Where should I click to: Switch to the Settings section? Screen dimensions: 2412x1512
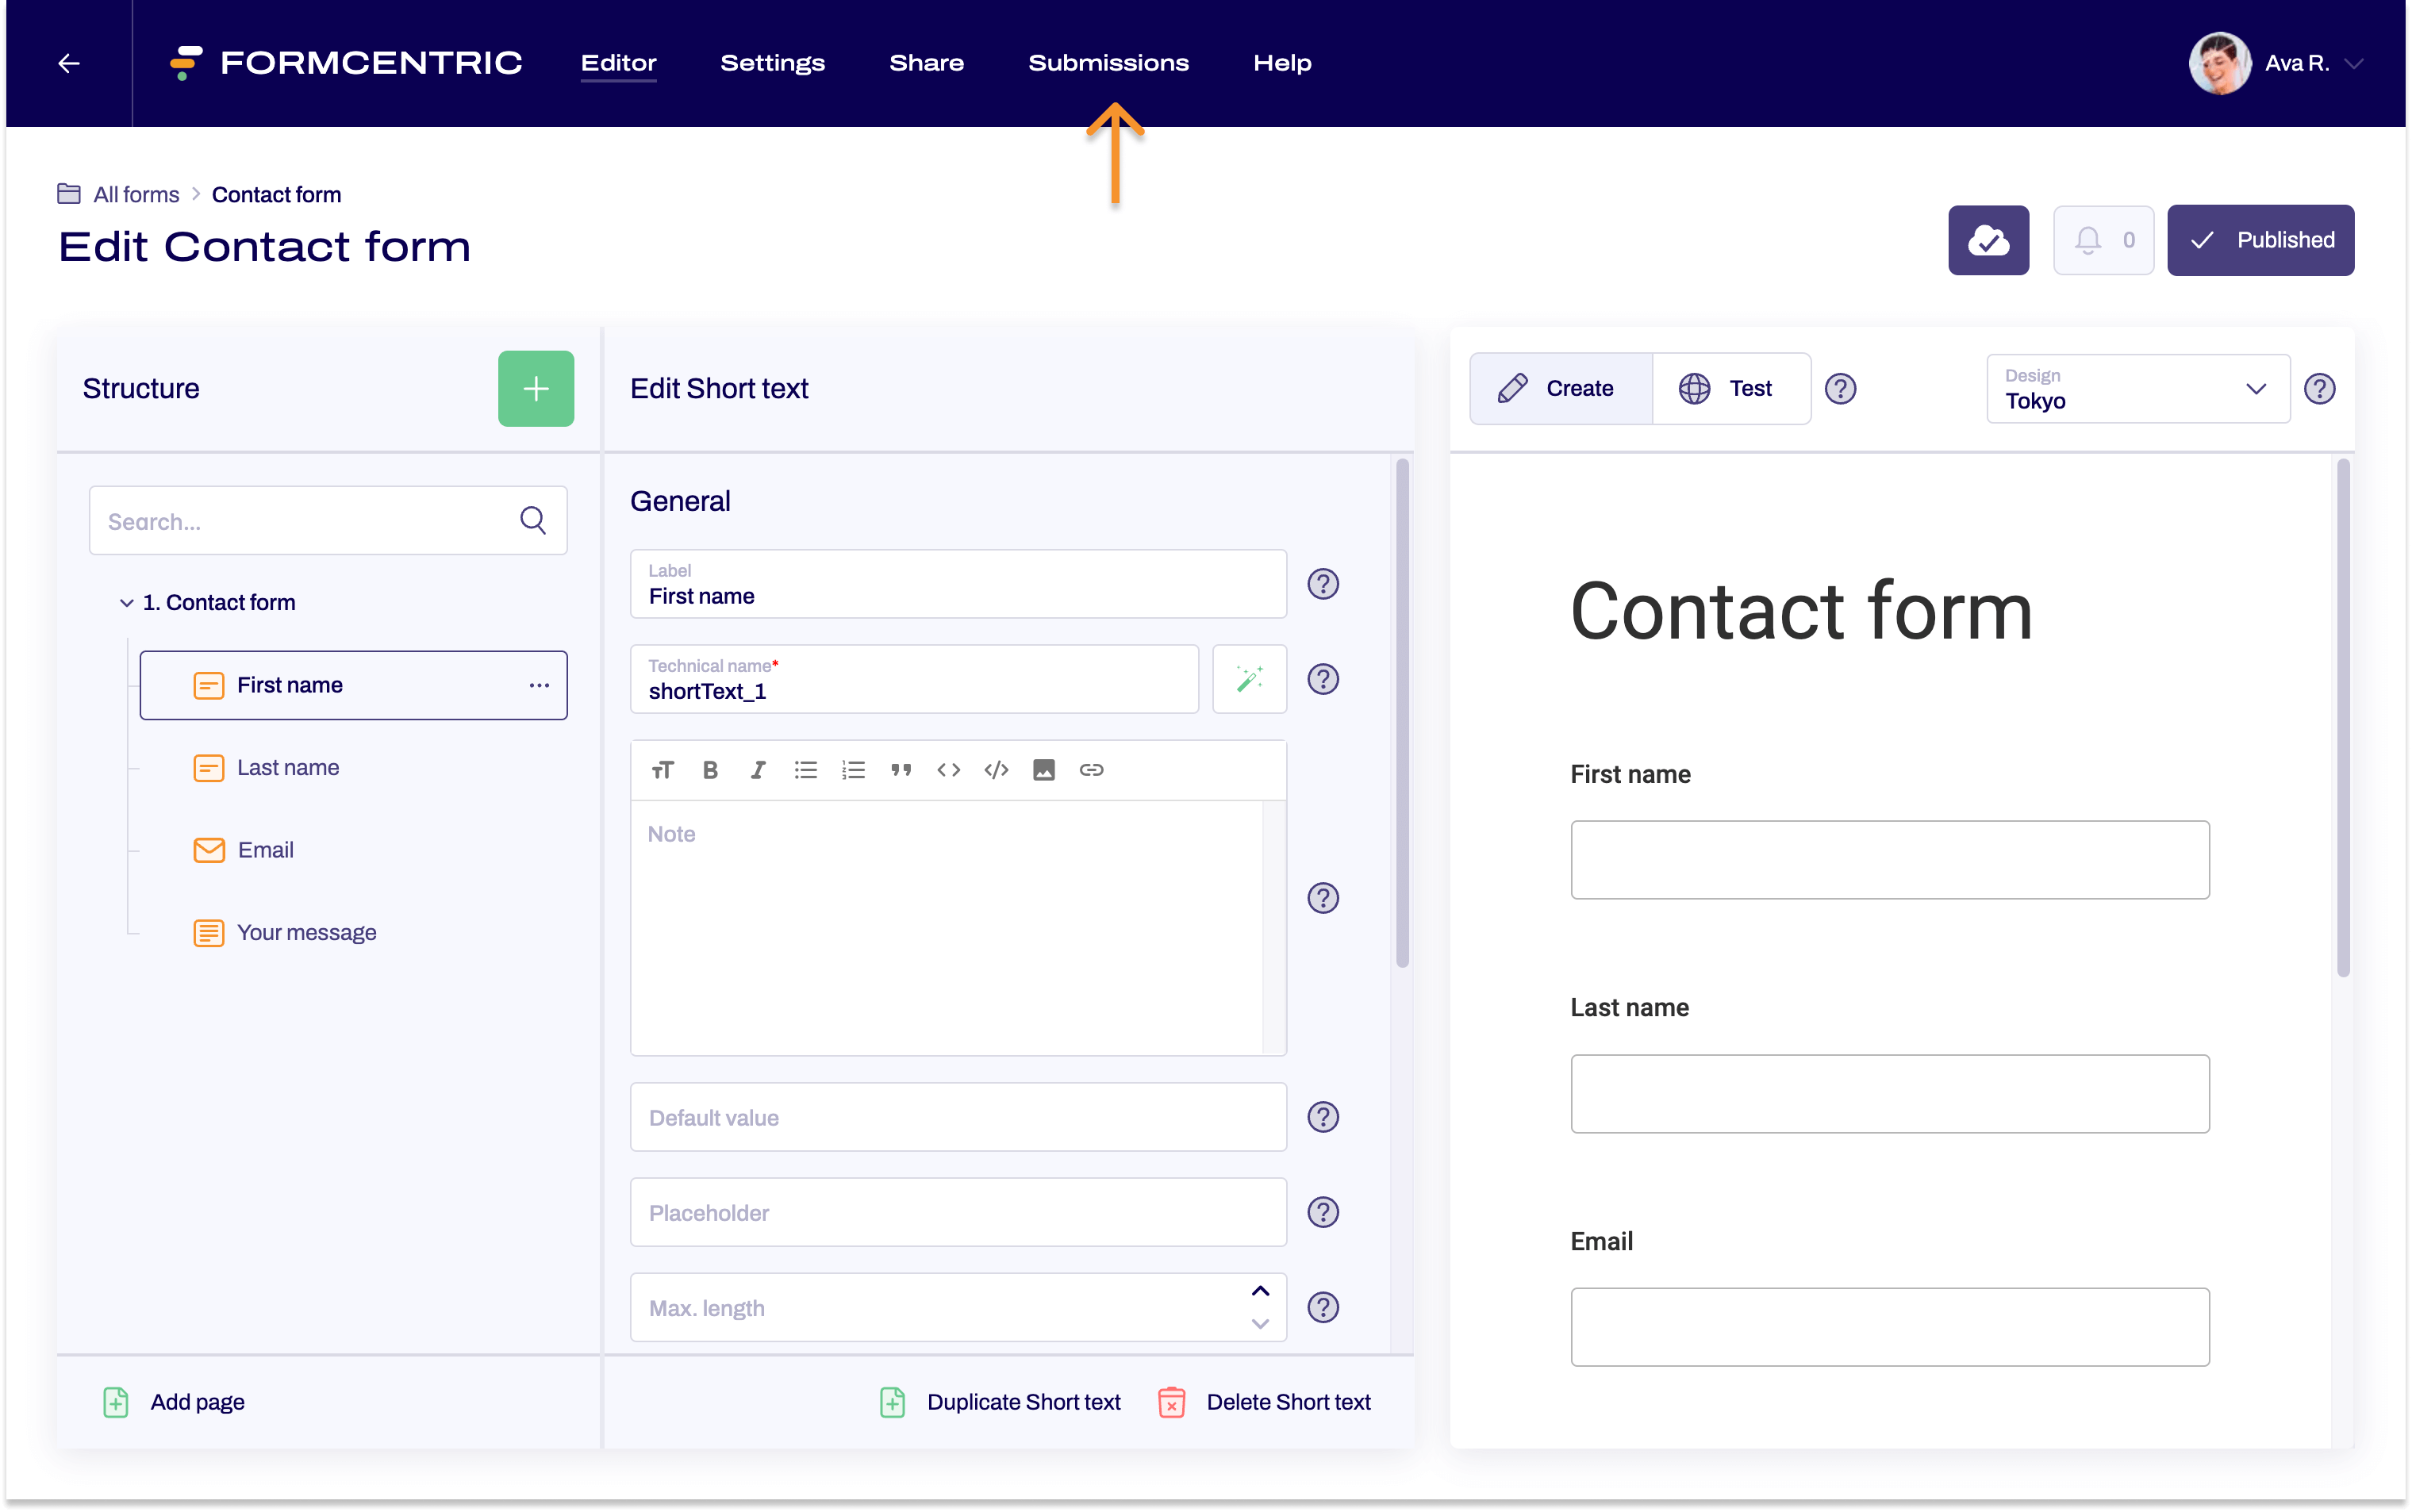pos(773,62)
